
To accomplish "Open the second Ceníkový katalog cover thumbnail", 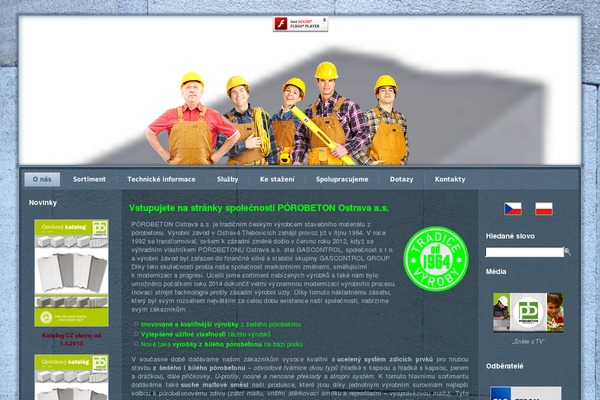I will click(72, 377).
